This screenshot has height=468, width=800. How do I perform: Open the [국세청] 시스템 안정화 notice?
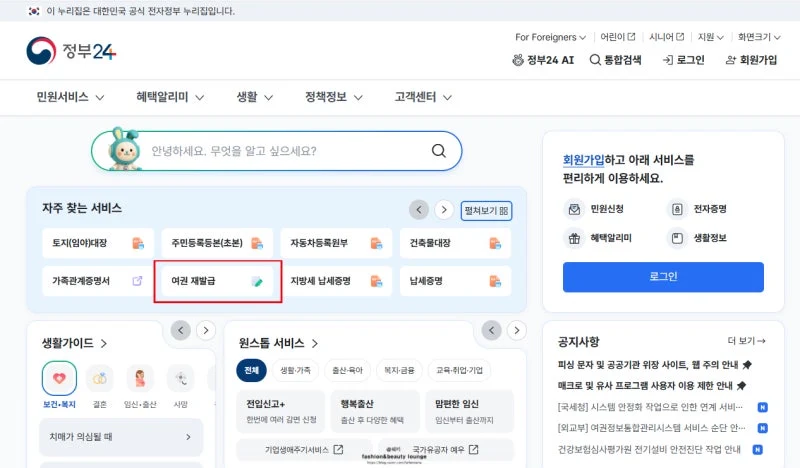pyautogui.click(x=651, y=407)
